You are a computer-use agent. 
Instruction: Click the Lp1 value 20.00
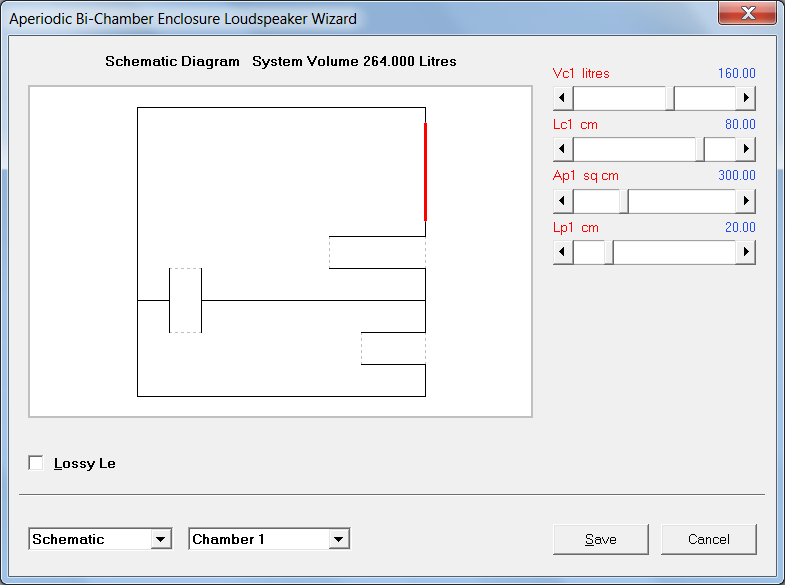(740, 227)
